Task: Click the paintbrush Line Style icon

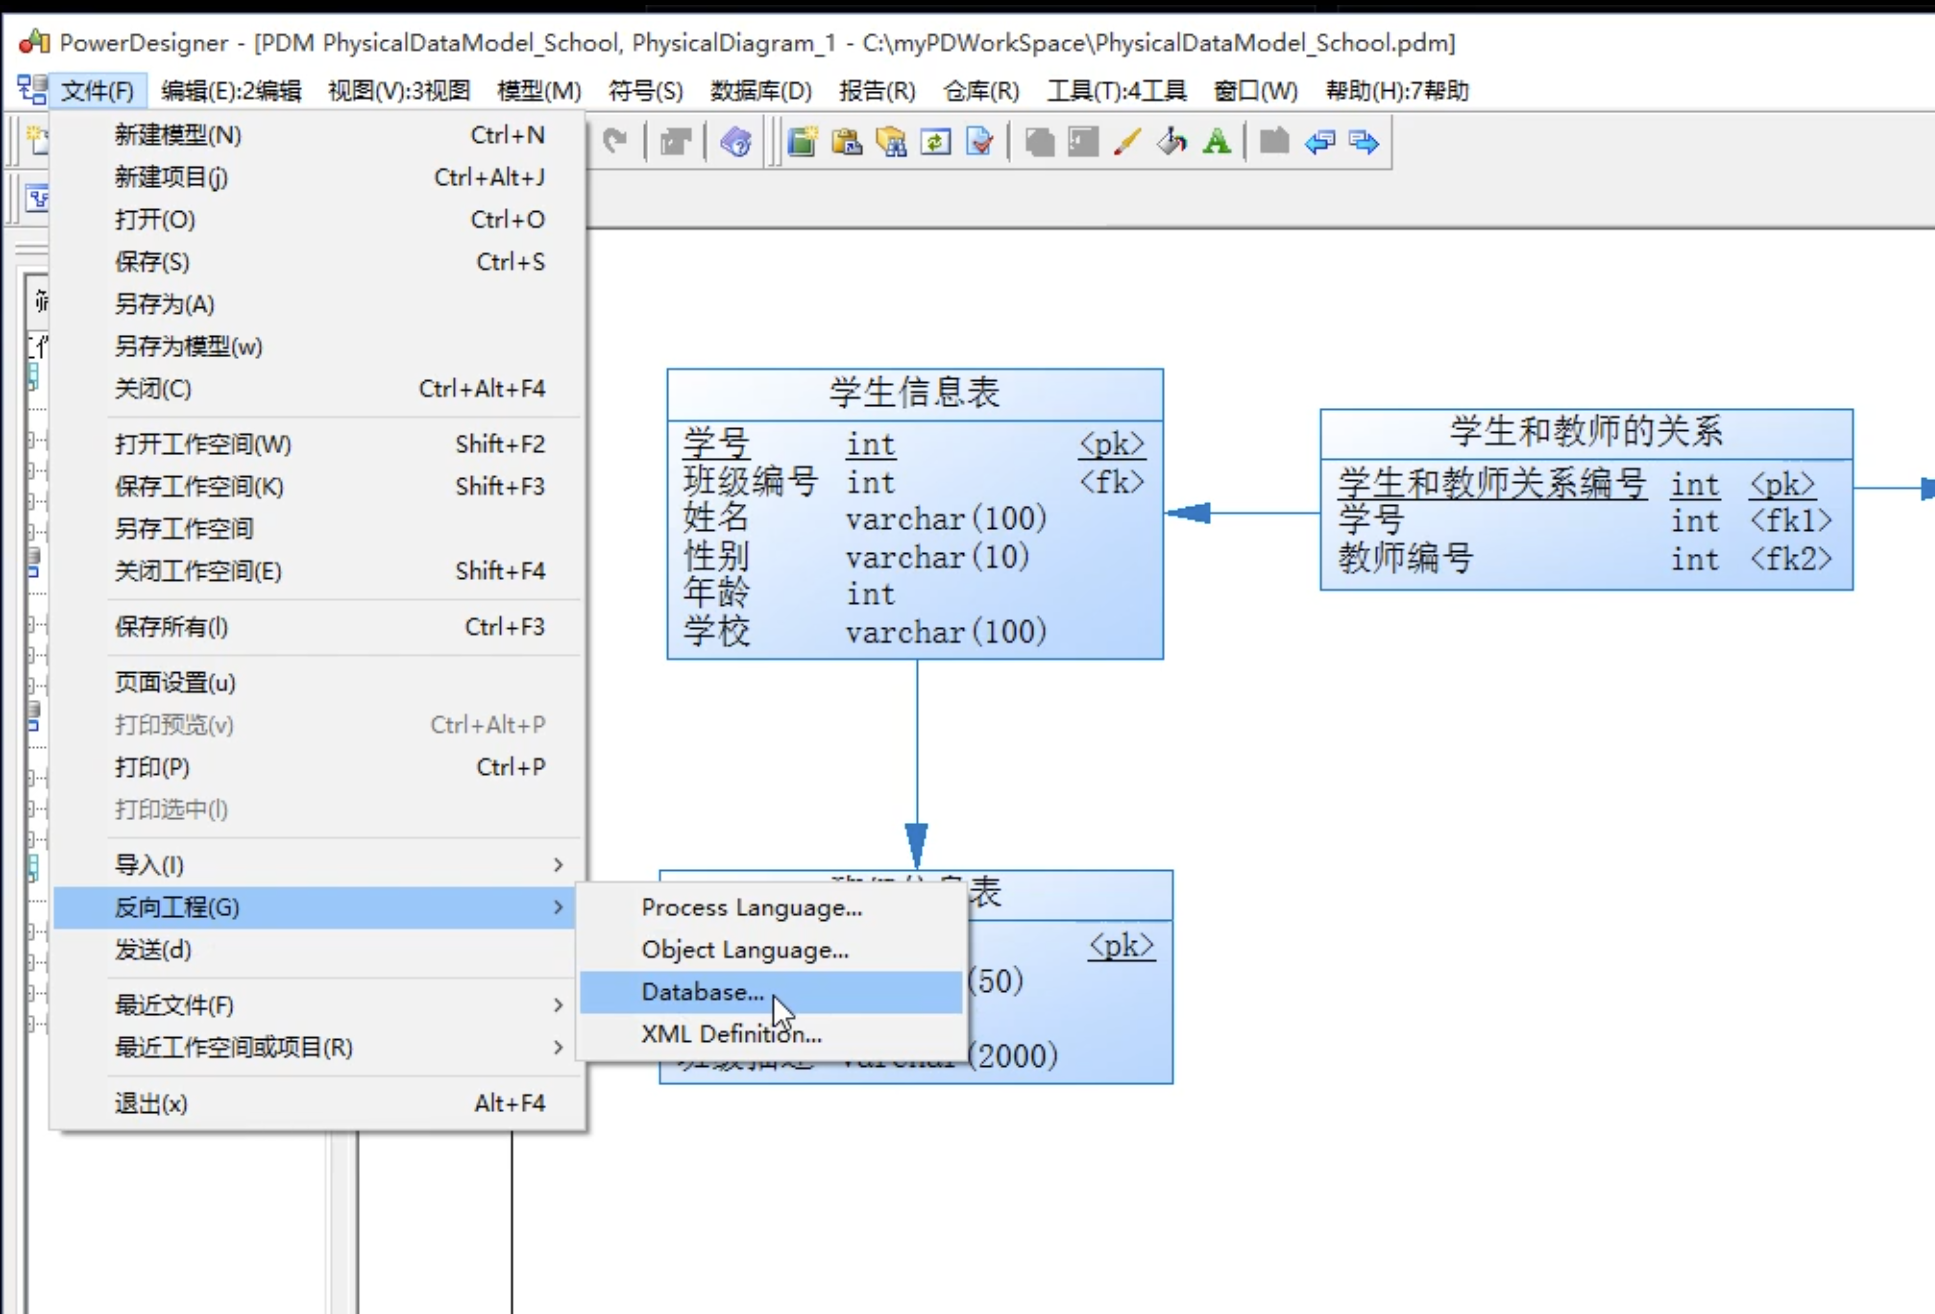Action: [x=1127, y=142]
